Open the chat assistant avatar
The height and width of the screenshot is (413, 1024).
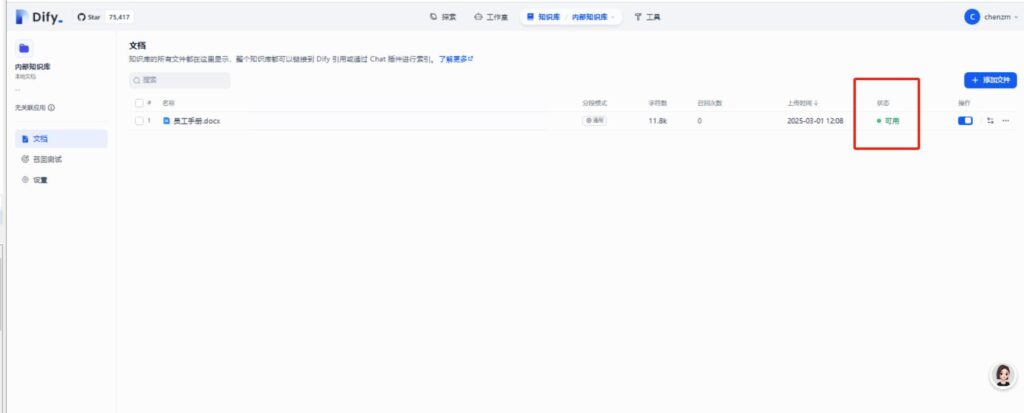[1001, 374]
